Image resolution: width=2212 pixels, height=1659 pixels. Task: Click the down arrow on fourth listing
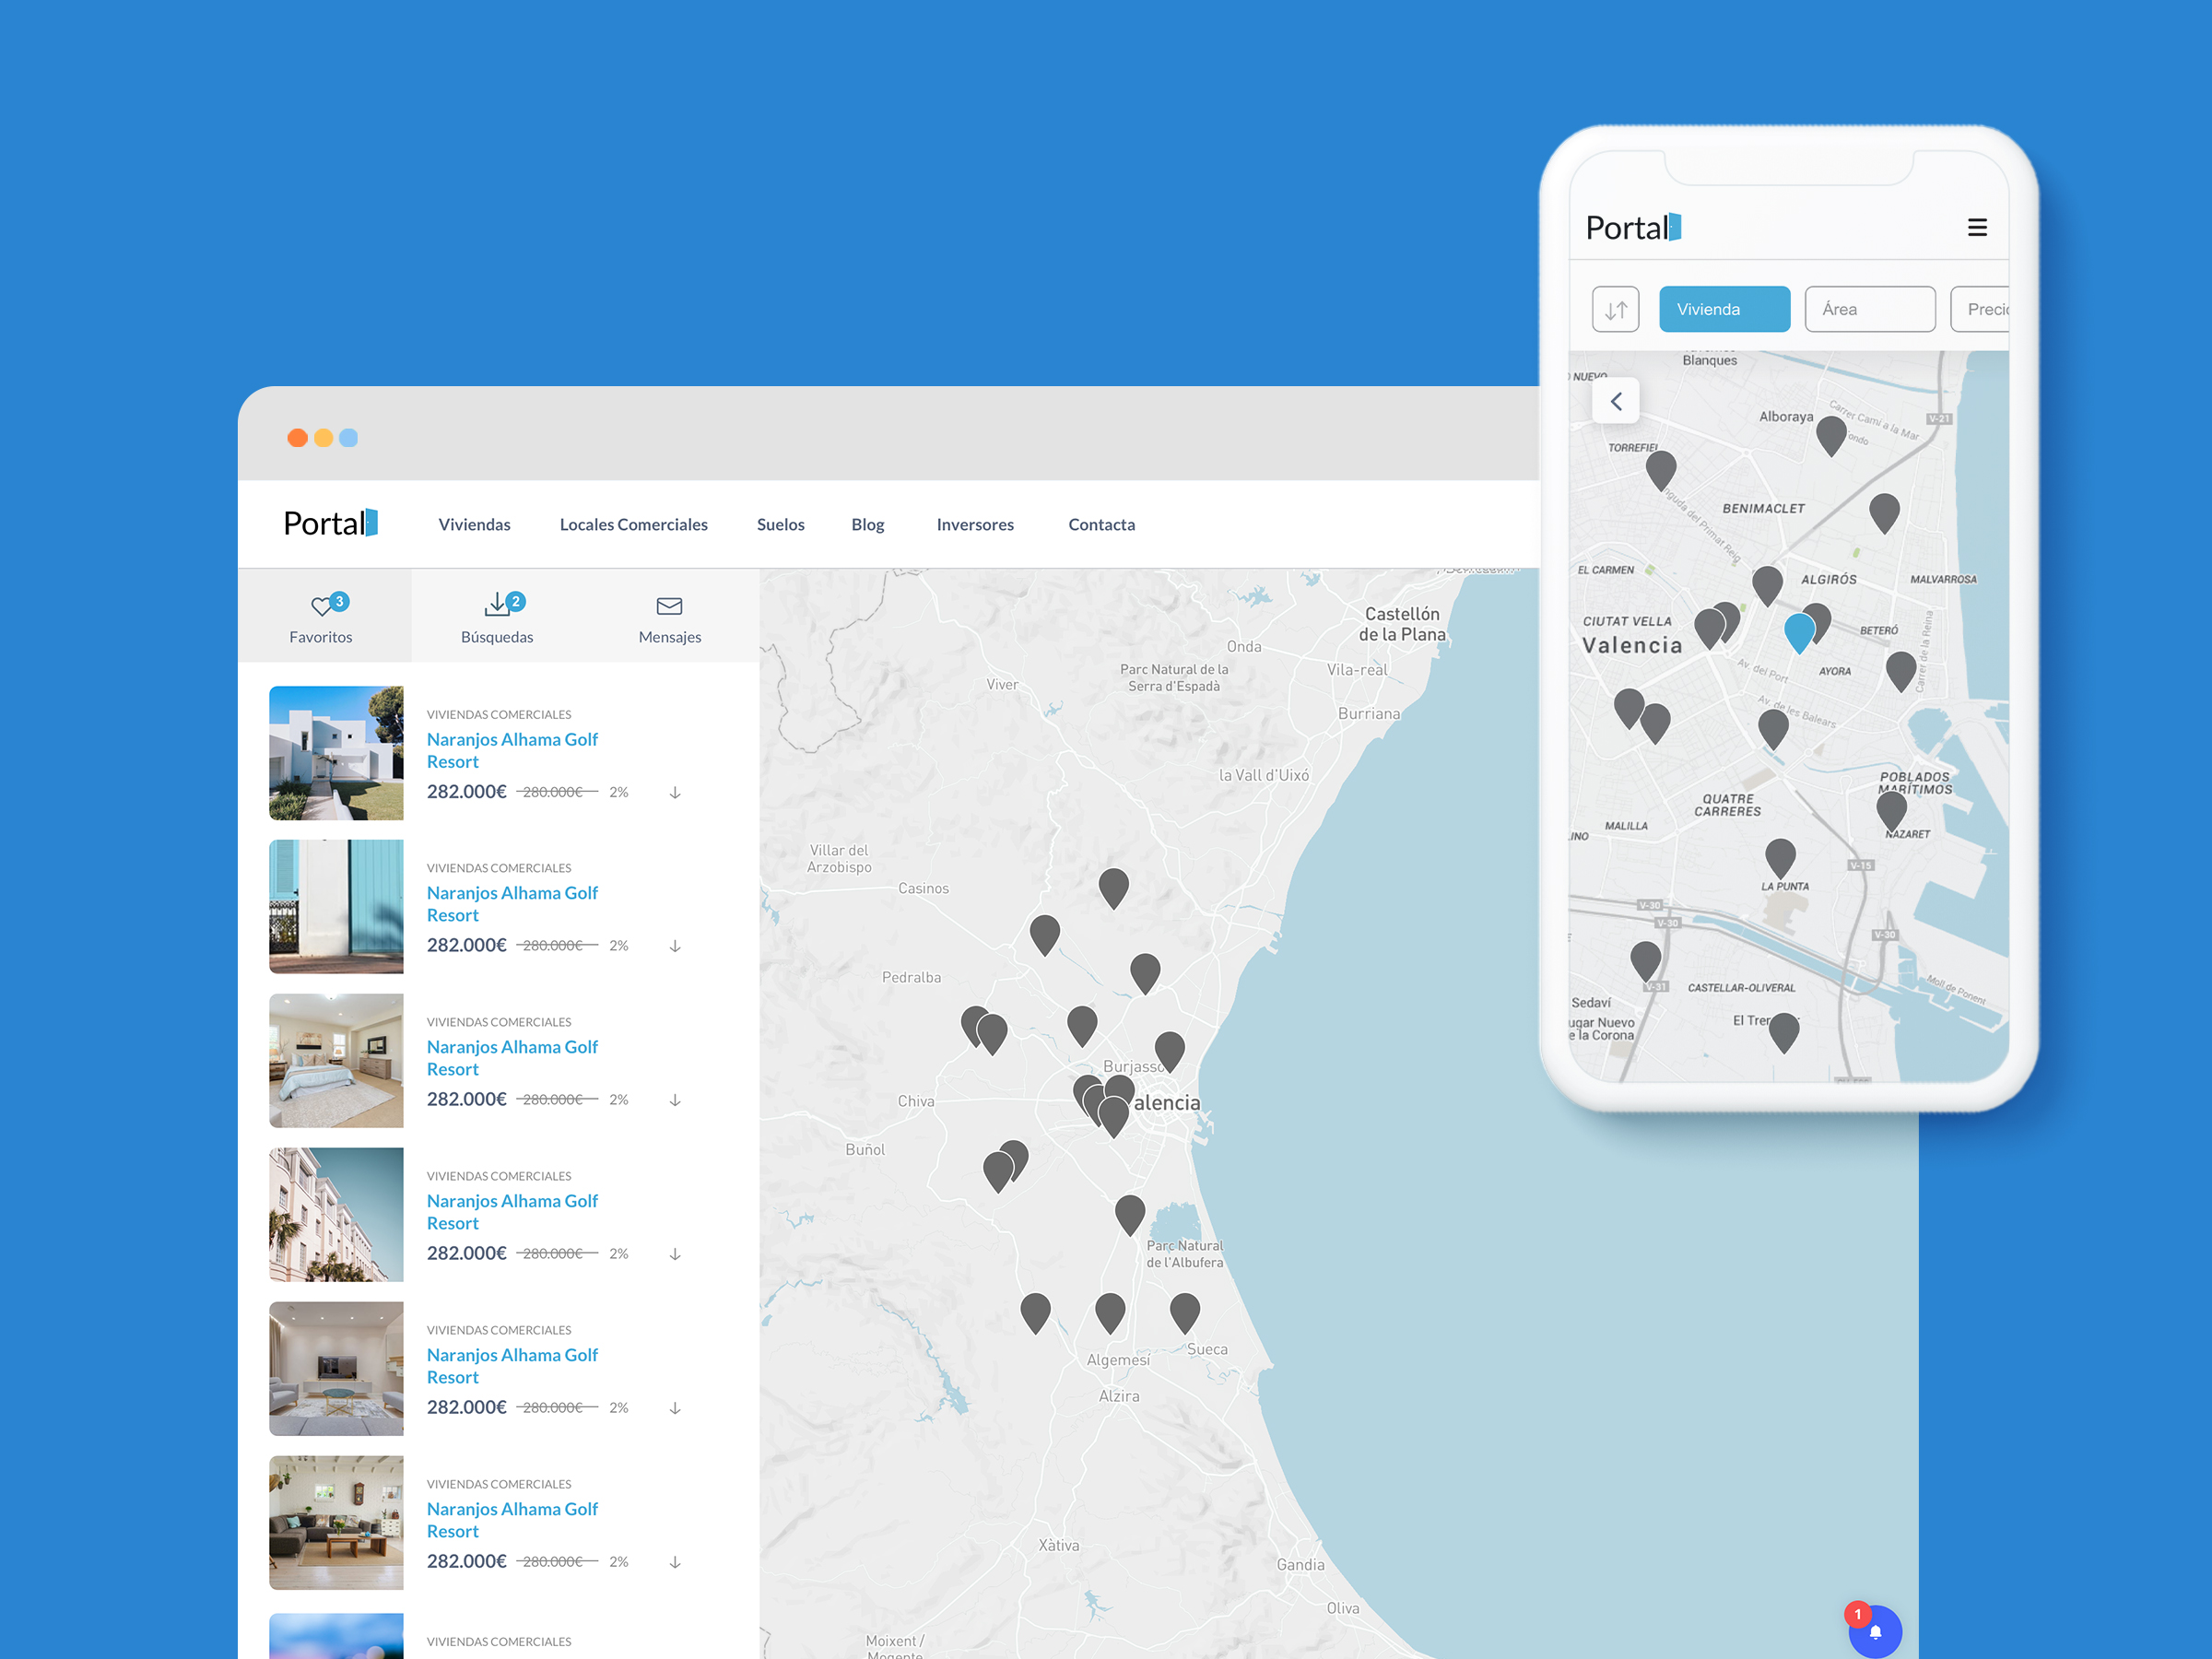(675, 1254)
